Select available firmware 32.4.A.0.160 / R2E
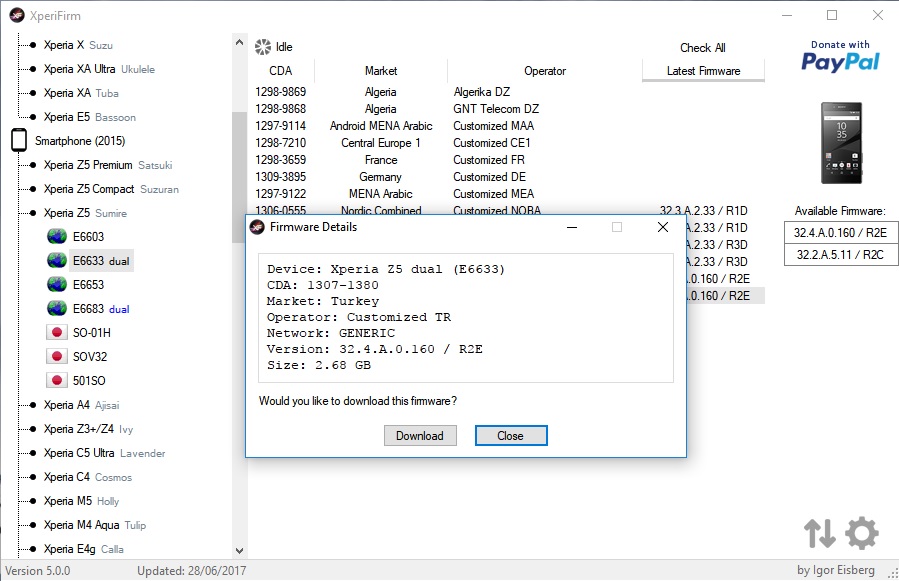 click(x=840, y=233)
